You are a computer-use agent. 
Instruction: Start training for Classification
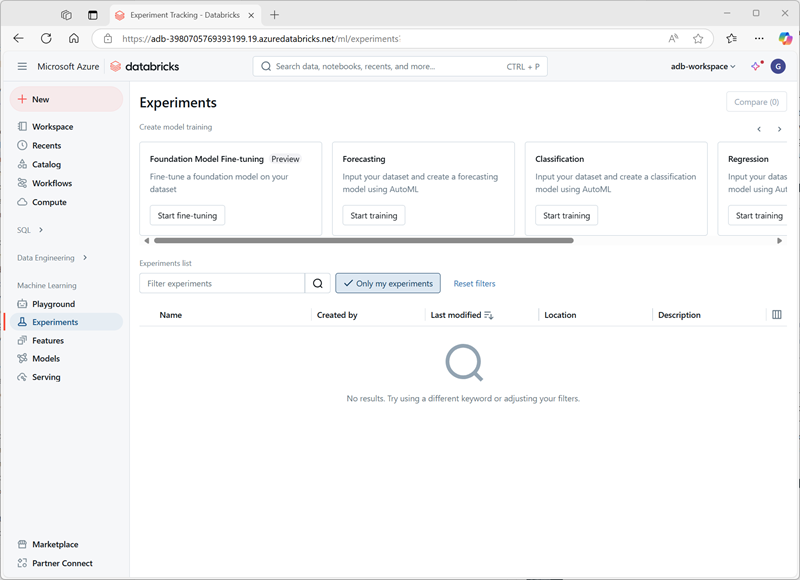566,215
